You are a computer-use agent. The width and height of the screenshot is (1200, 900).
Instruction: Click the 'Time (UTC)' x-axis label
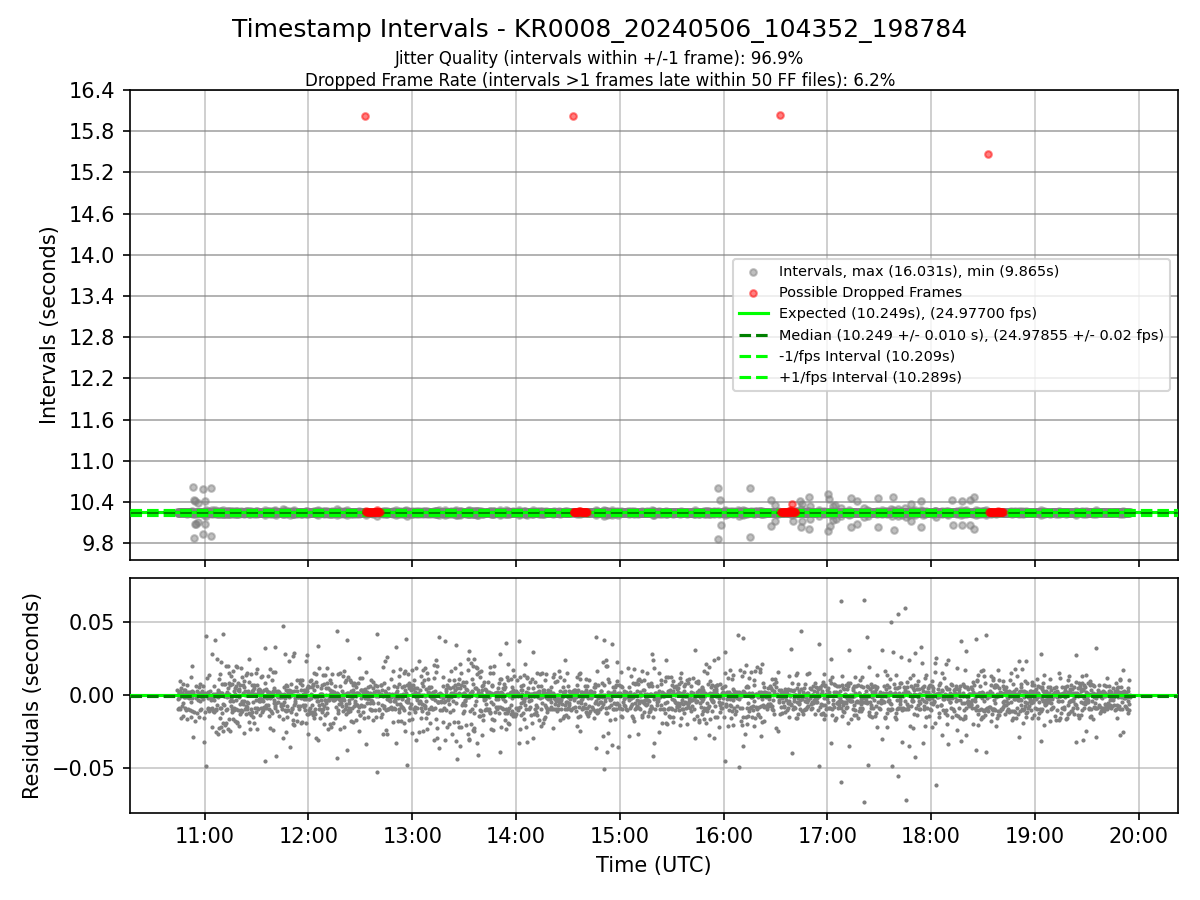pyautogui.click(x=654, y=865)
